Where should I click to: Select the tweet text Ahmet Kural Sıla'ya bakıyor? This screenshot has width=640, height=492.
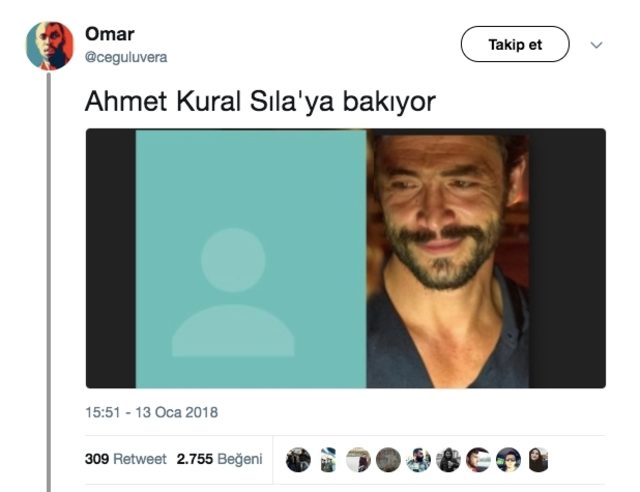[x=260, y=101]
